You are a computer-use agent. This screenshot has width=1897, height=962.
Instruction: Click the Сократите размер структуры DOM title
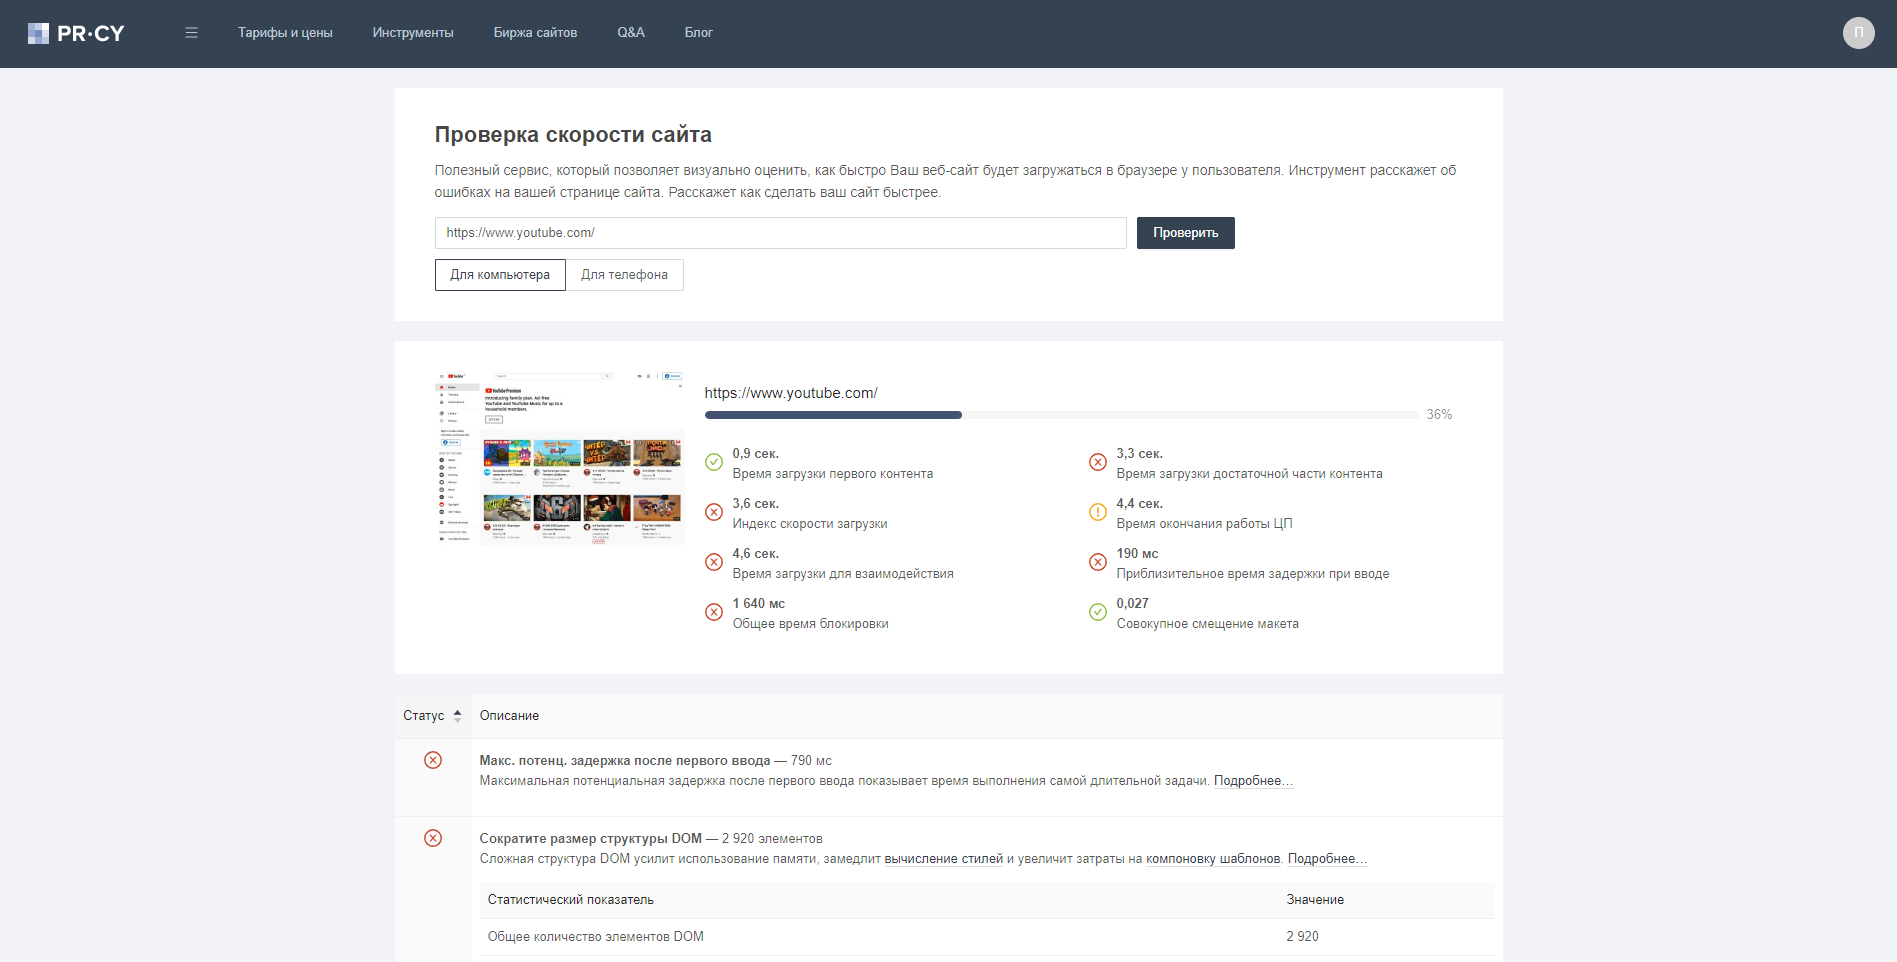coord(591,839)
